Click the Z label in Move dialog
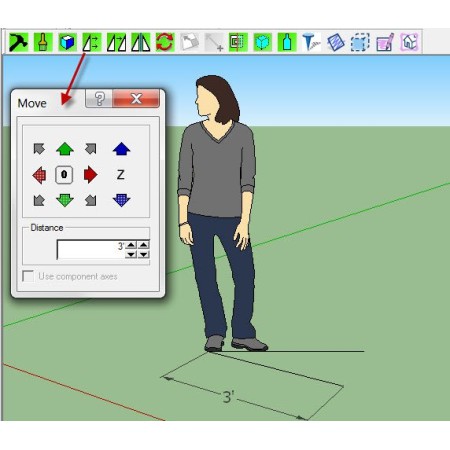The height and width of the screenshot is (450, 450). pyautogui.click(x=121, y=174)
